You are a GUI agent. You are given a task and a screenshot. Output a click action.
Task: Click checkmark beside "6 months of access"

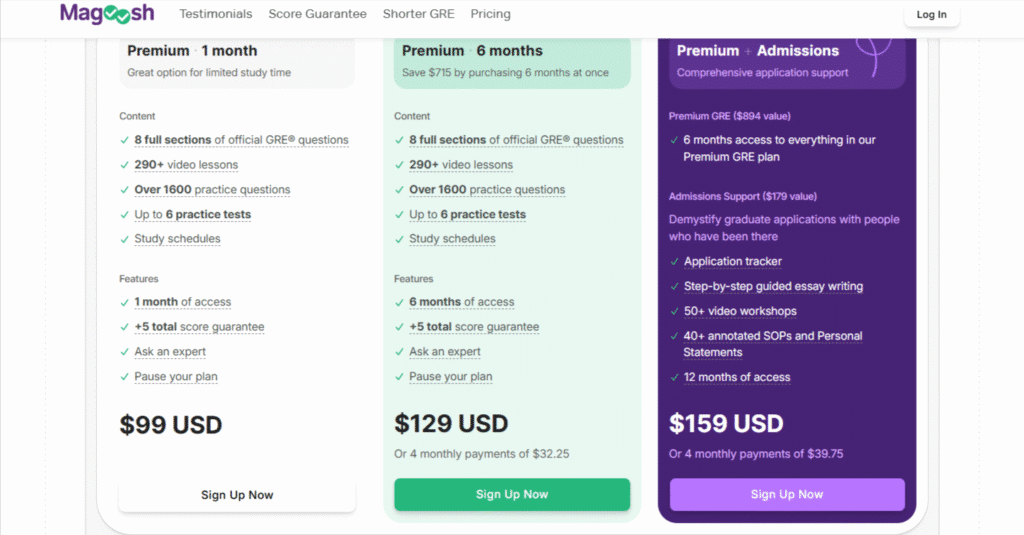[399, 302]
